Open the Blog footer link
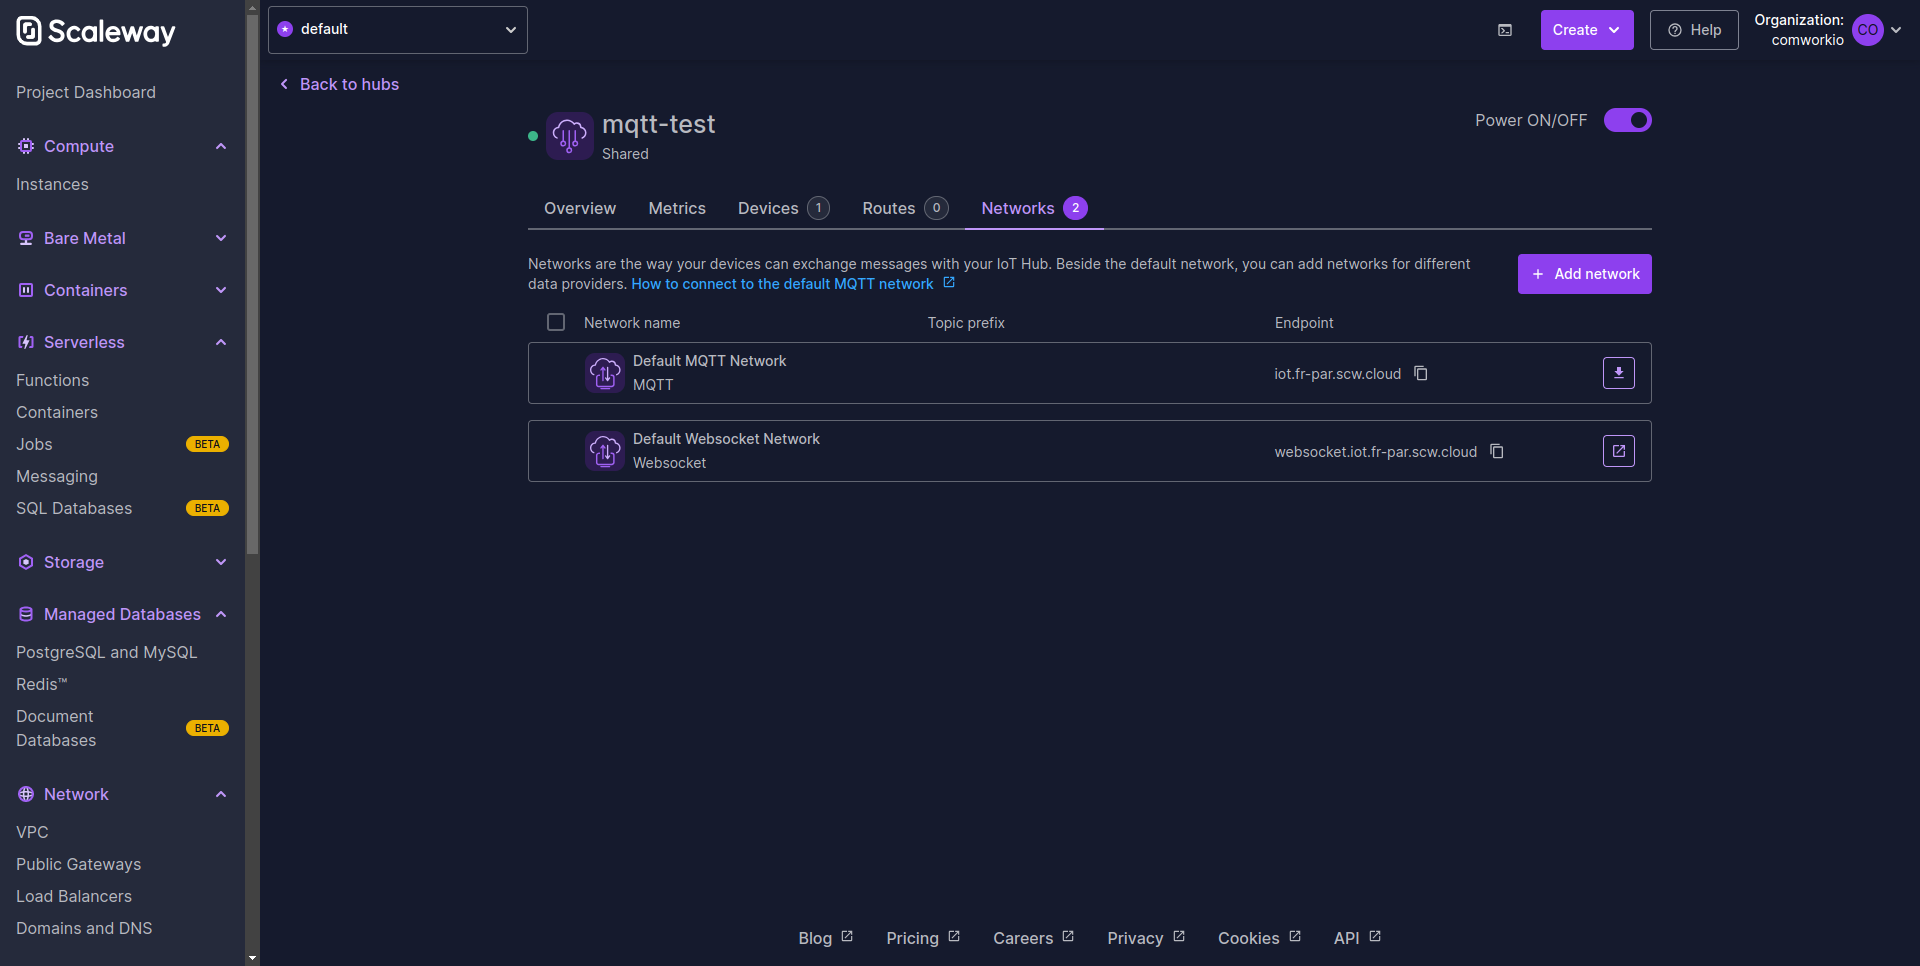This screenshot has height=966, width=1920. [826, 938]
